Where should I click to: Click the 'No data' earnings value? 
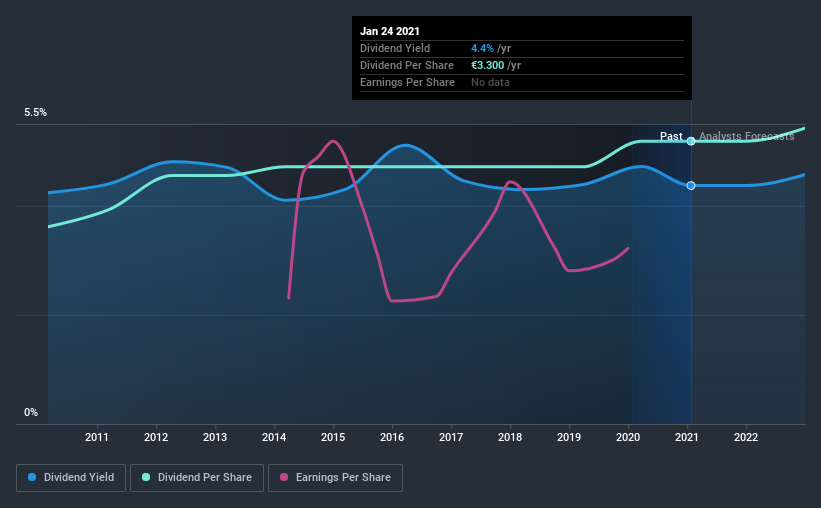tap(490, 82)
